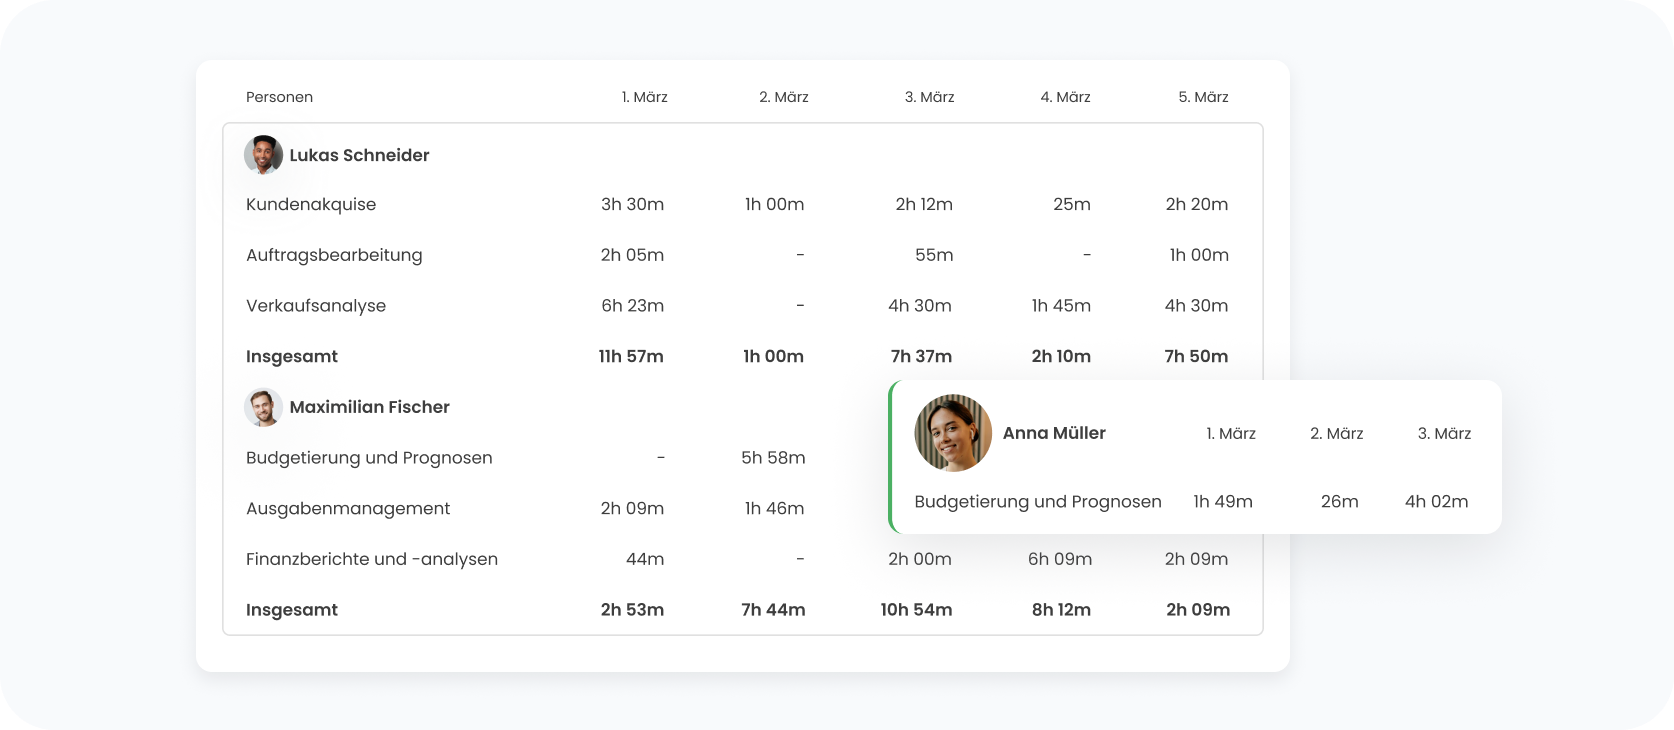The width and height of the screenshot is (1674, 730).
Task: Click the Kundenakquise project row
Action: tap(311, 204)
